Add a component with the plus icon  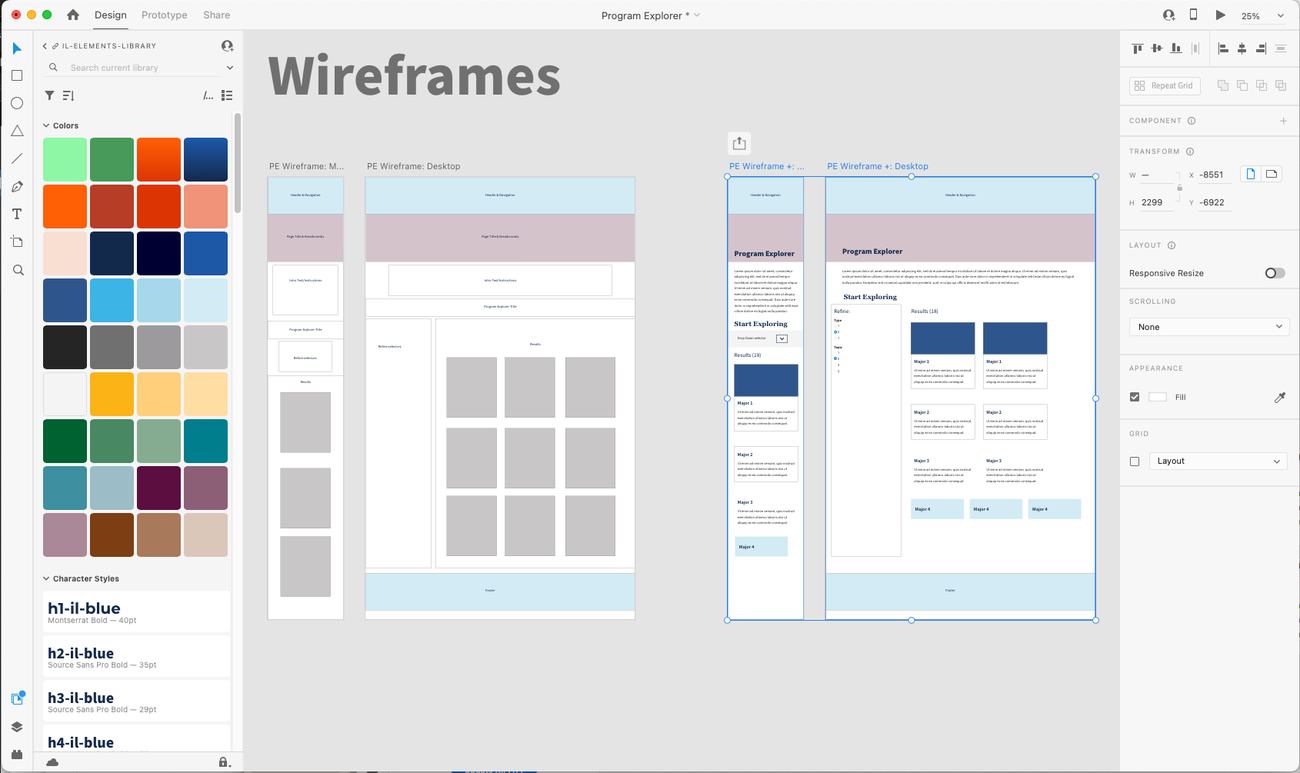[1283, 121]
